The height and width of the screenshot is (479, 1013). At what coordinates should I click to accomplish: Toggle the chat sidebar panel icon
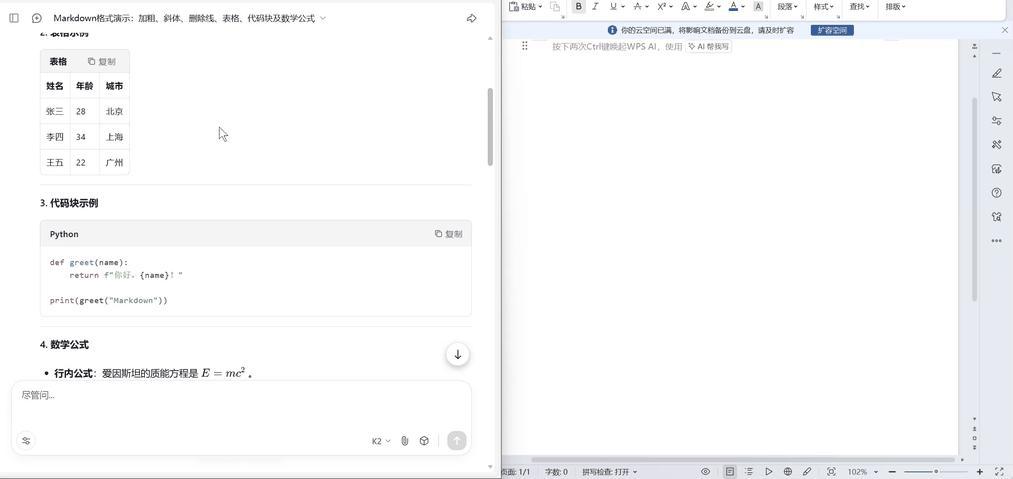(14, 18)
